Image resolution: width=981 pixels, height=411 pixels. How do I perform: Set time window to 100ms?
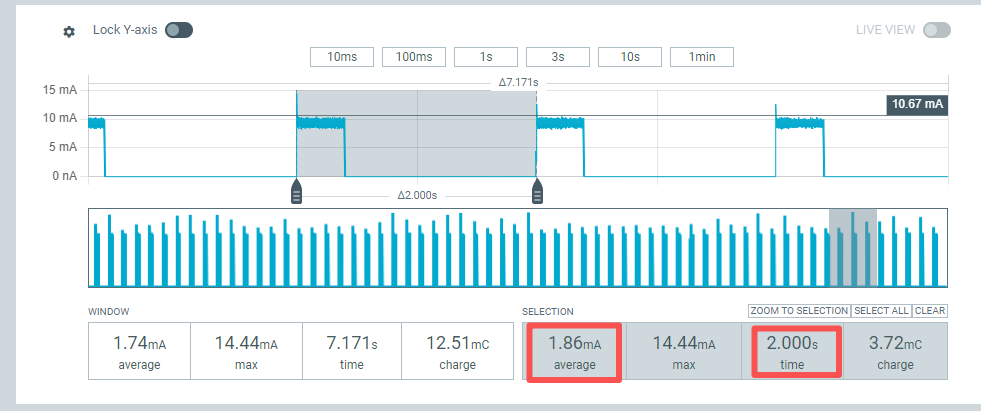[x=414, y=57]
